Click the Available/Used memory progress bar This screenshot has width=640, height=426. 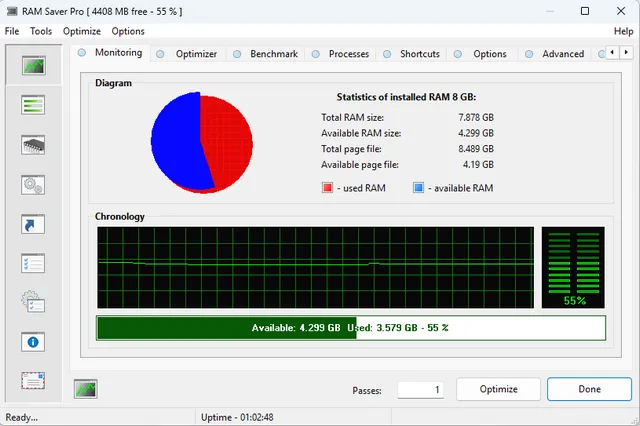point(351,328)
